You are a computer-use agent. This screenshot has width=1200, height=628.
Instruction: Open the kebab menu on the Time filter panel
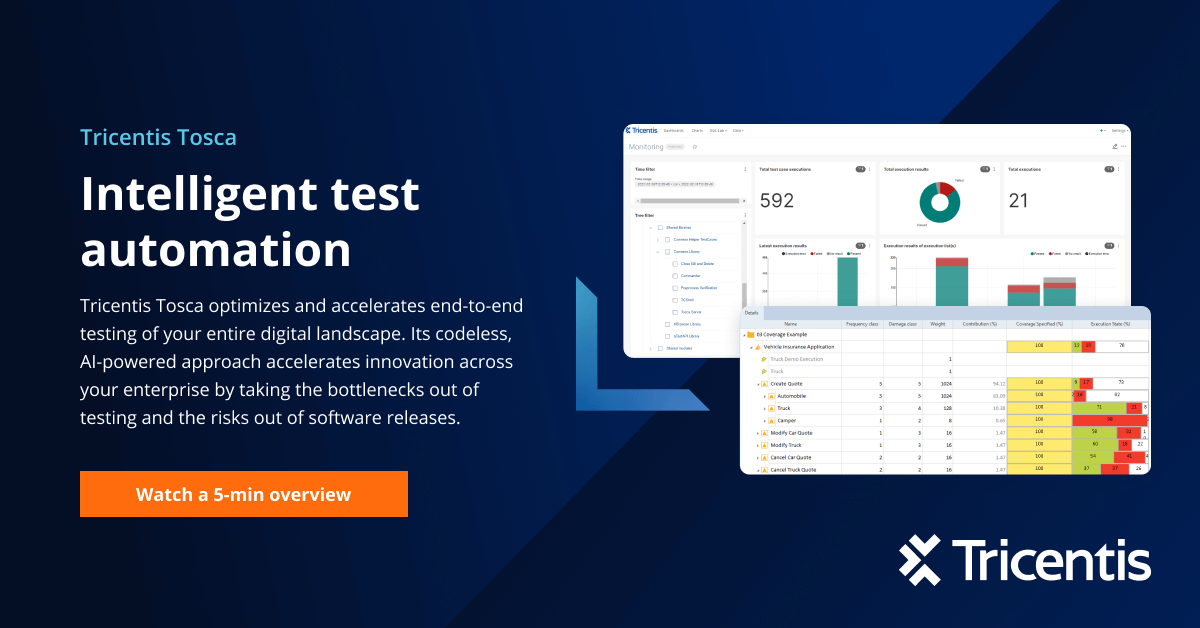745,169
